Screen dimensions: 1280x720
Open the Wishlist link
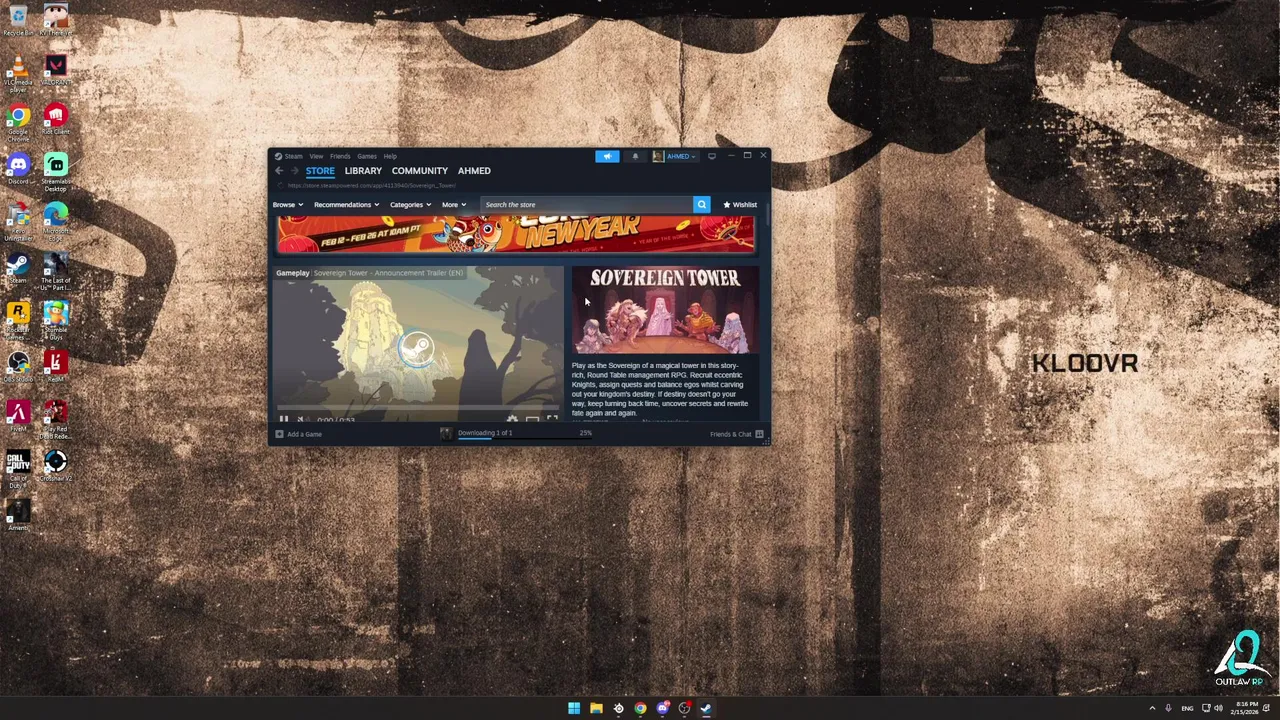pos(740,205)
